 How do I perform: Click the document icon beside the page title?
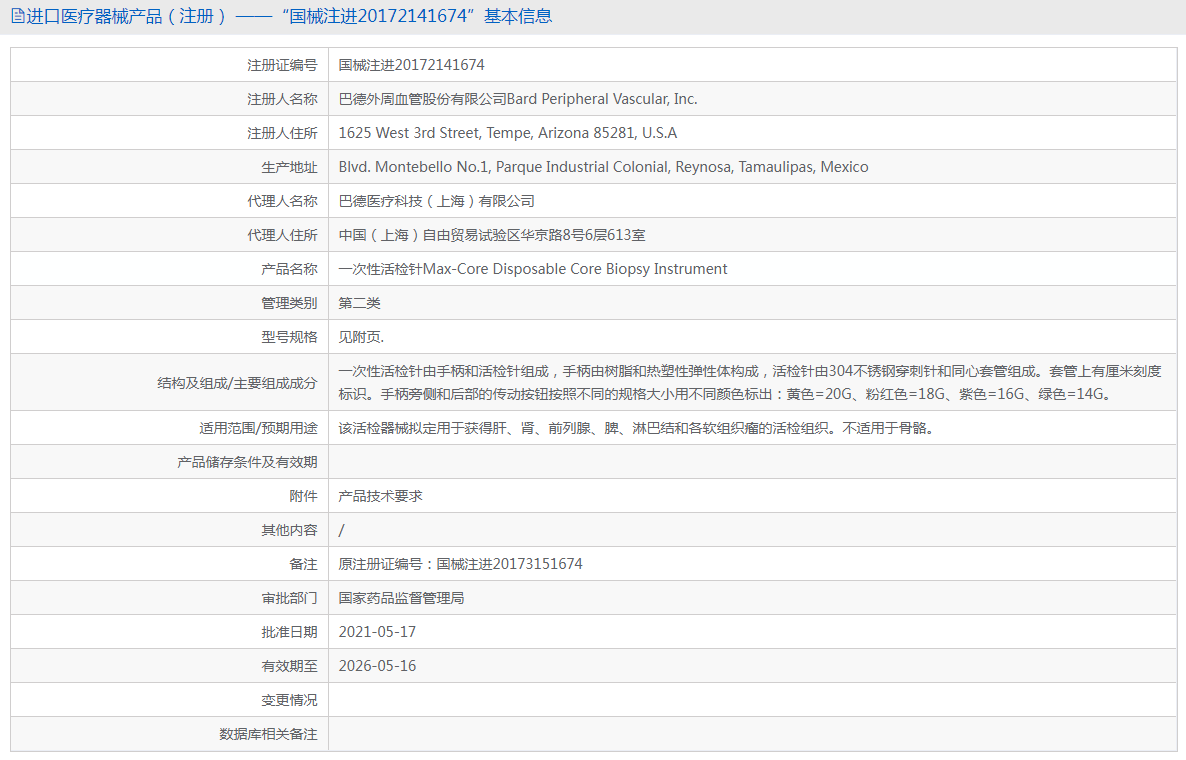click(17, 16)
